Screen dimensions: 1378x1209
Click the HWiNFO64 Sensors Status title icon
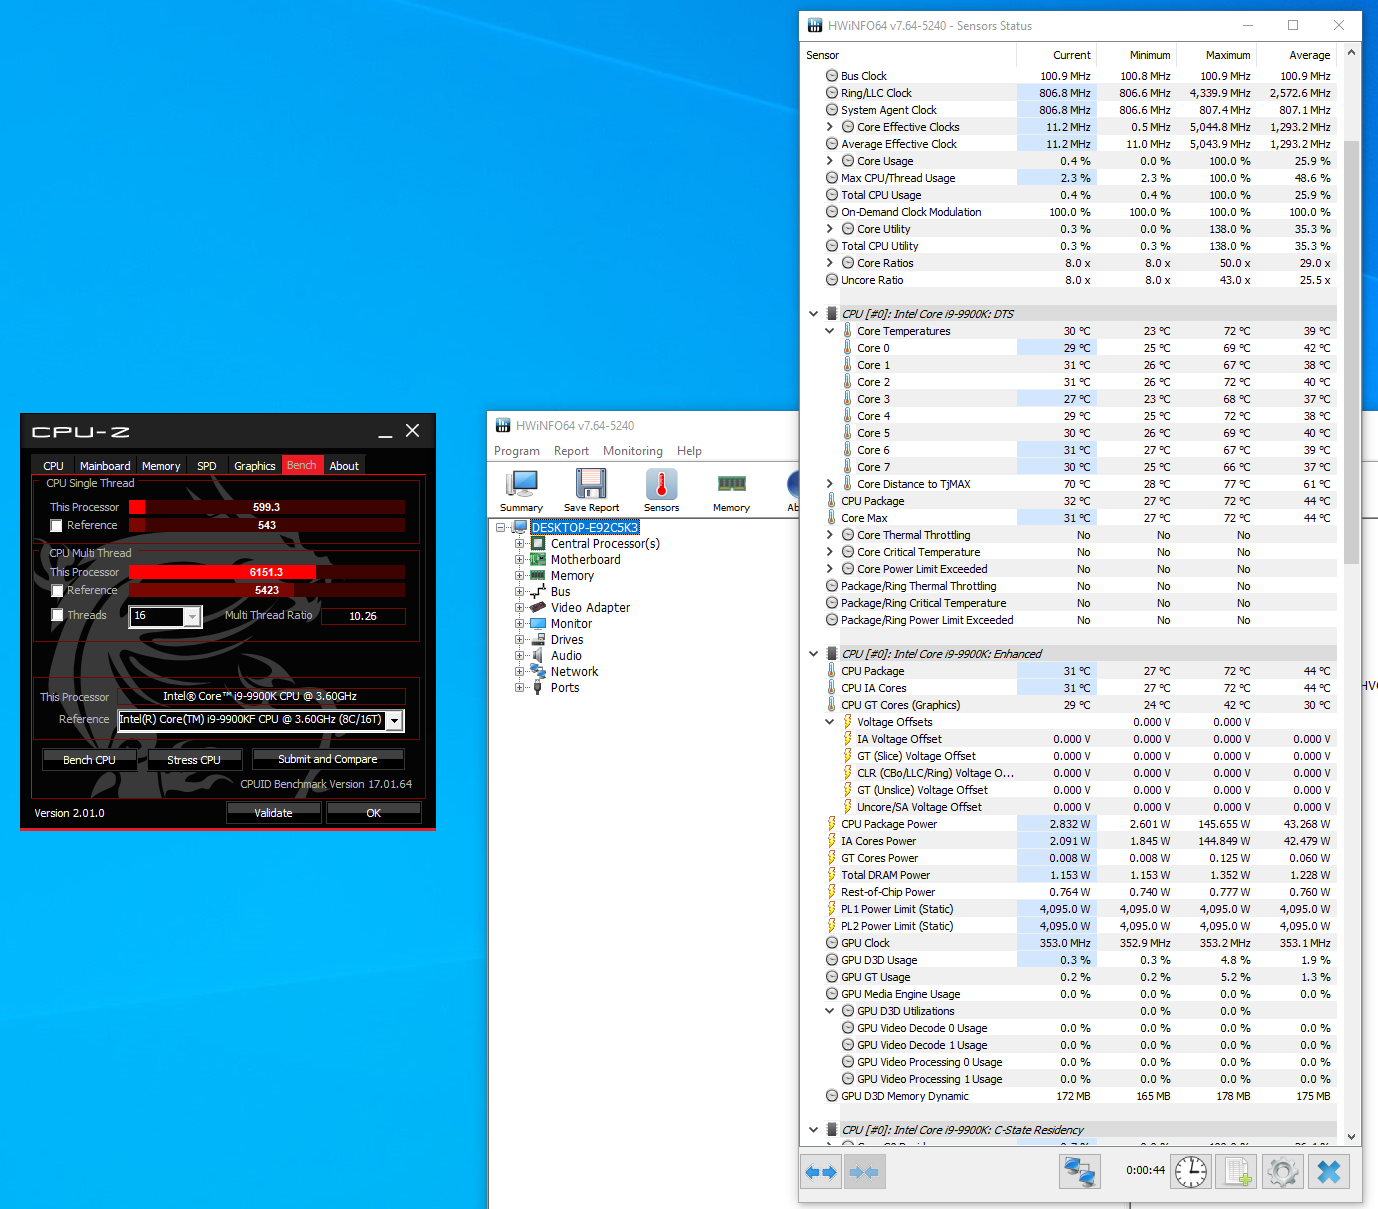pos(815,25)
